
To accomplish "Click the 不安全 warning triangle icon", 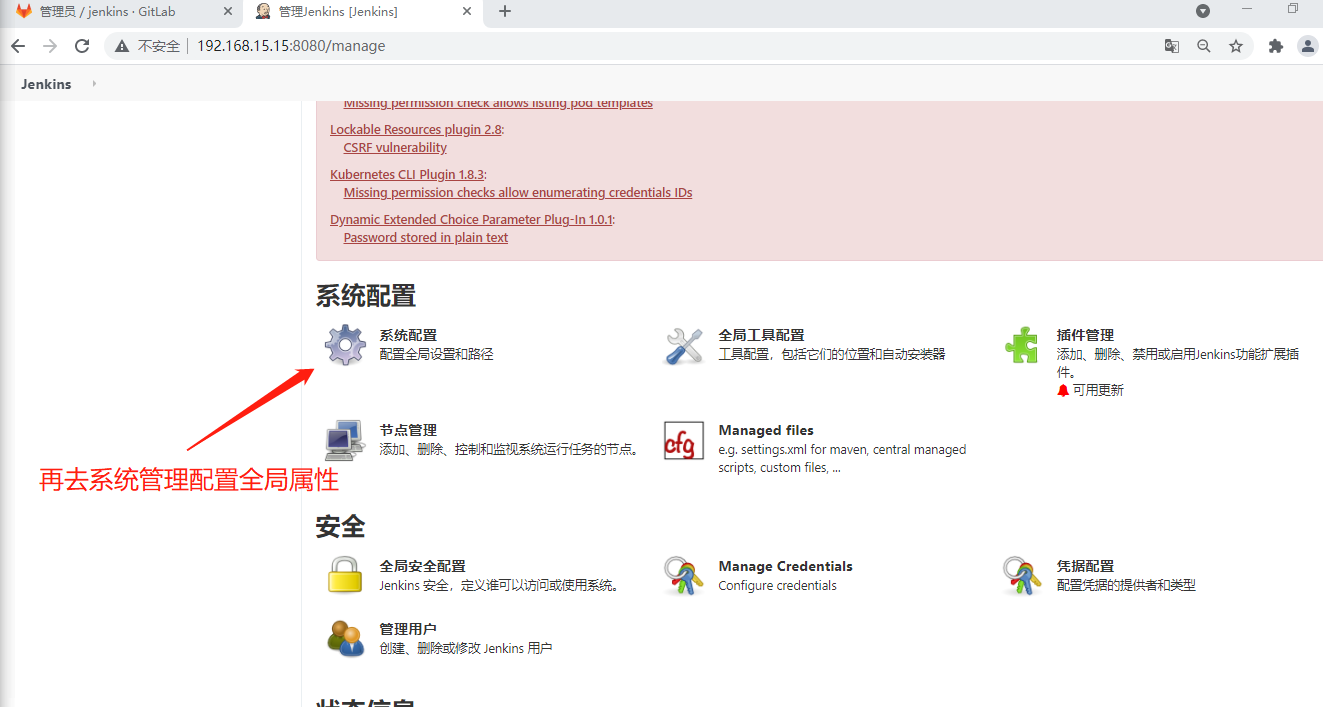I will (x=122, y=46).
